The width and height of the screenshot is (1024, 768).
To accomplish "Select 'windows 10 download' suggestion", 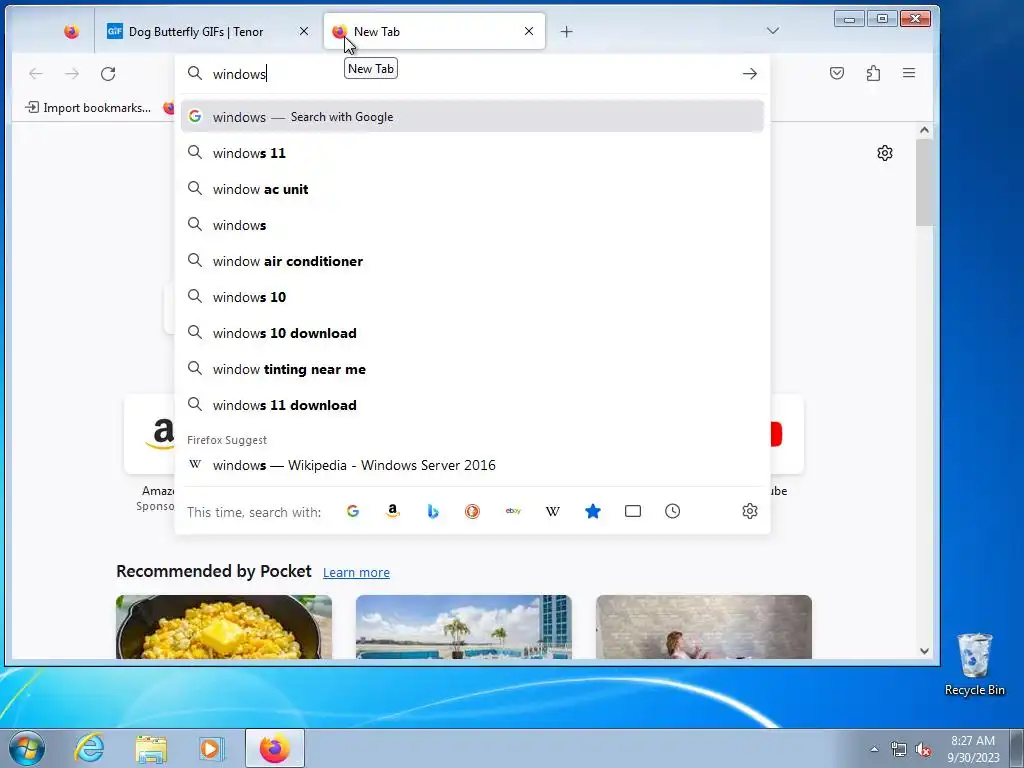I will tap(472, 333).
